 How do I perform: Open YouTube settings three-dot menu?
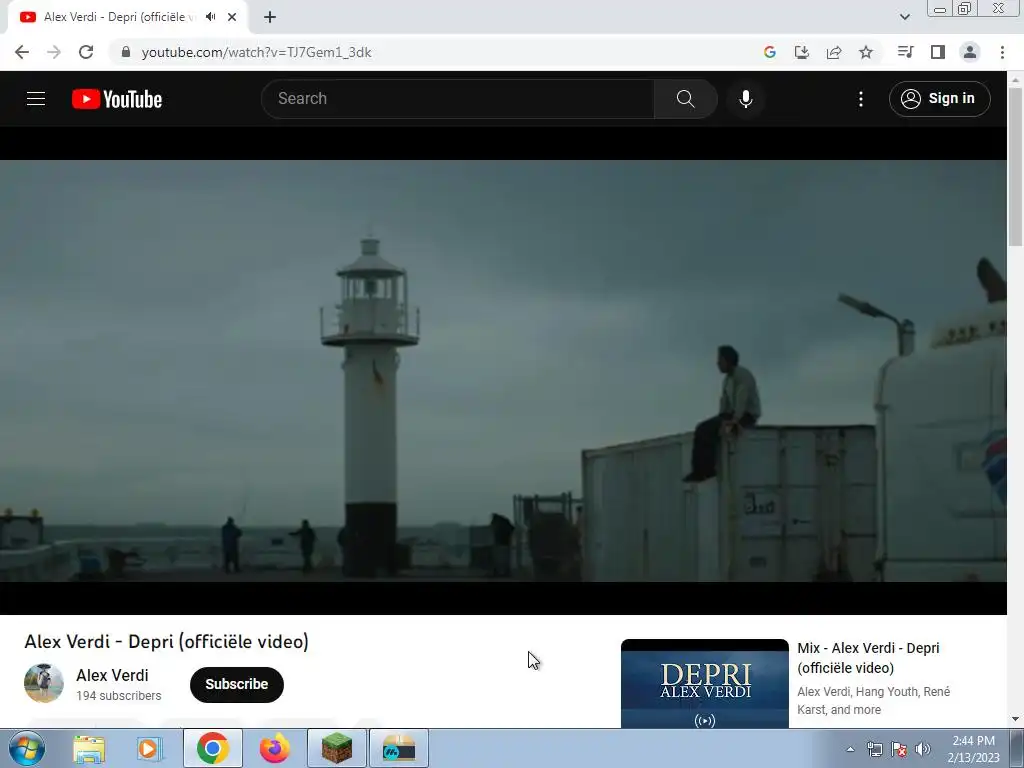pyautogui.click(x=861, y=99)
